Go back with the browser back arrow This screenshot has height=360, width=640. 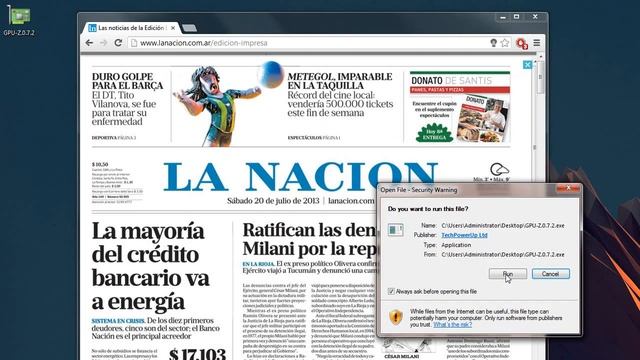click(x=89, y=43)
